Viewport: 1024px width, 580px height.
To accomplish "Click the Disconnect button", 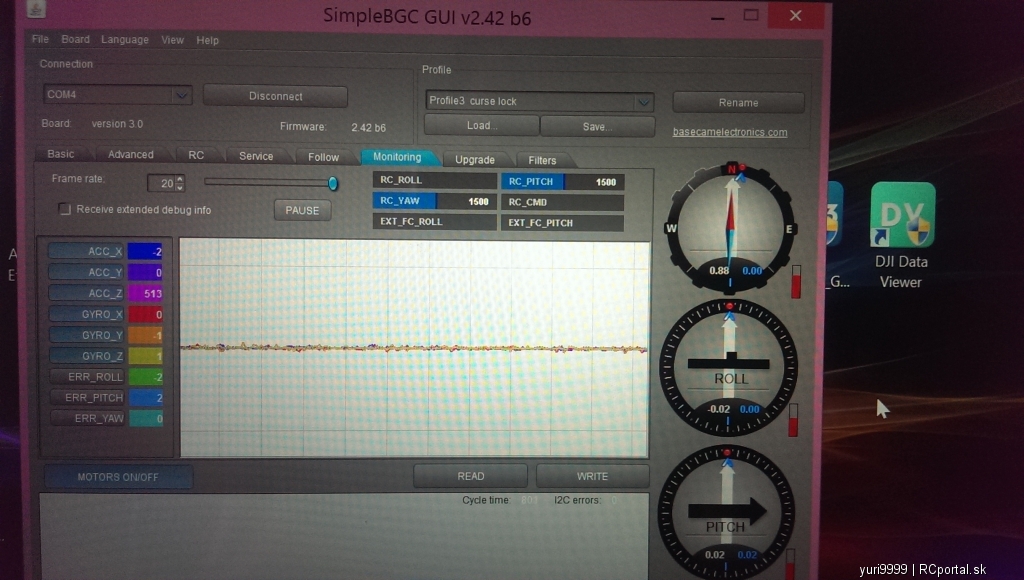I will tap(275, 96).
